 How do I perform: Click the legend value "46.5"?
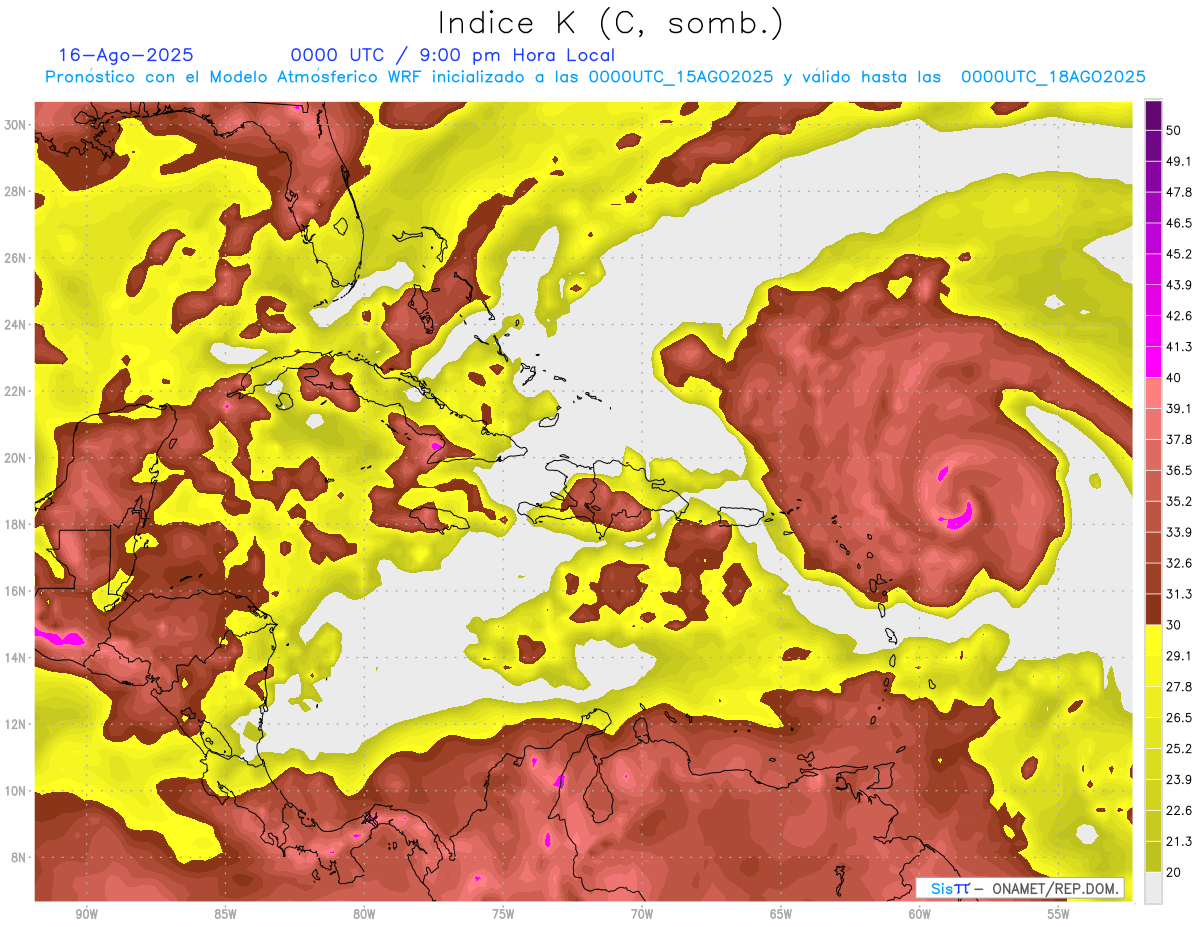point(1179,223)
